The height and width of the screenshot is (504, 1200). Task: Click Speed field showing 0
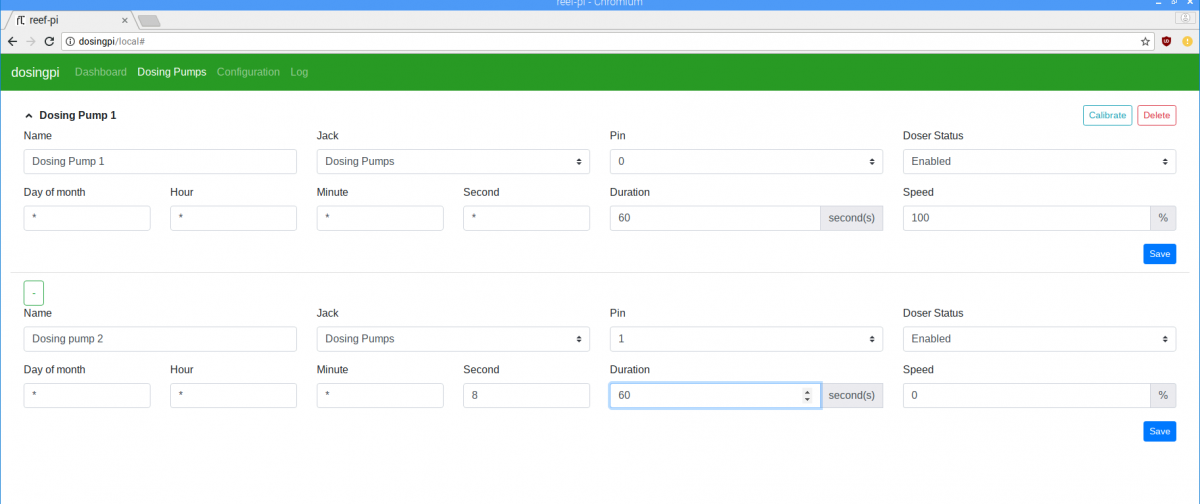[1027, 396]
